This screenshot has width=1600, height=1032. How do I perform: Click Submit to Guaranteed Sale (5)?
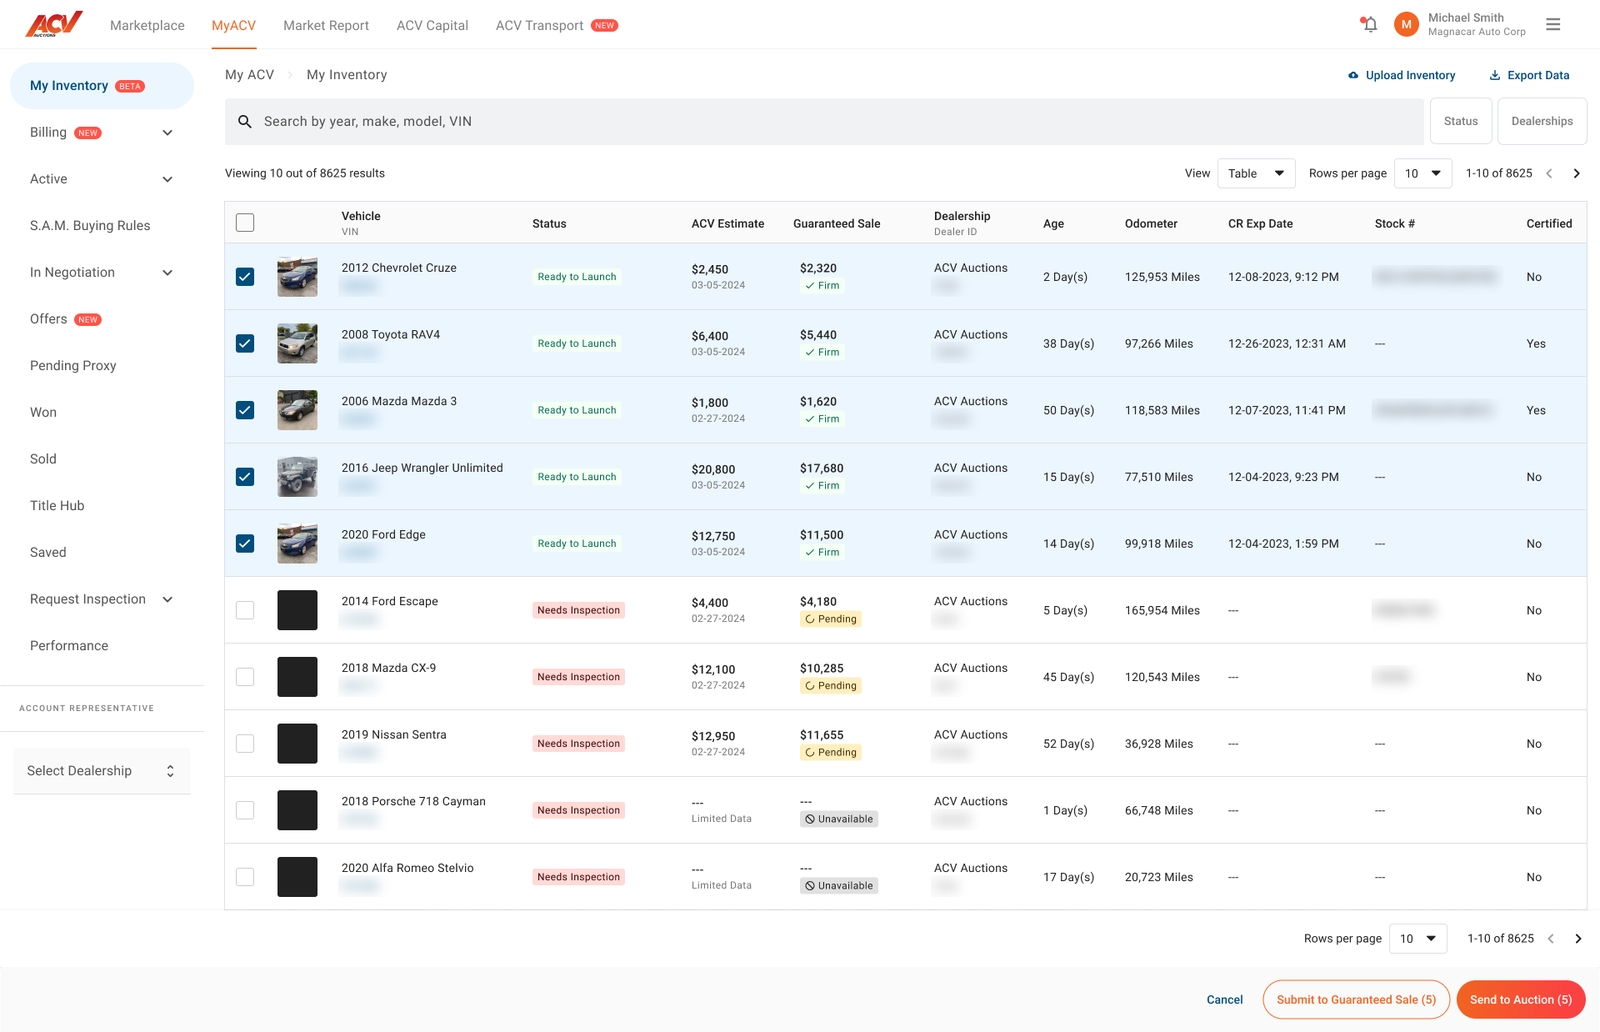point(1356,999)
